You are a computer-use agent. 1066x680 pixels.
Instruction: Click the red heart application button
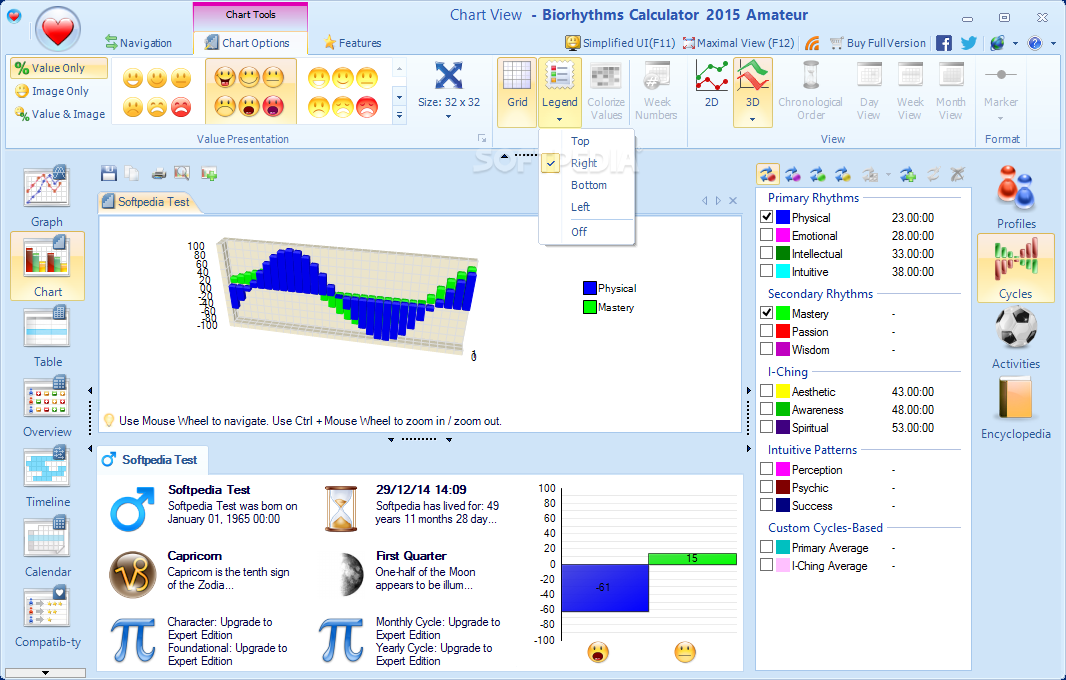58,30
